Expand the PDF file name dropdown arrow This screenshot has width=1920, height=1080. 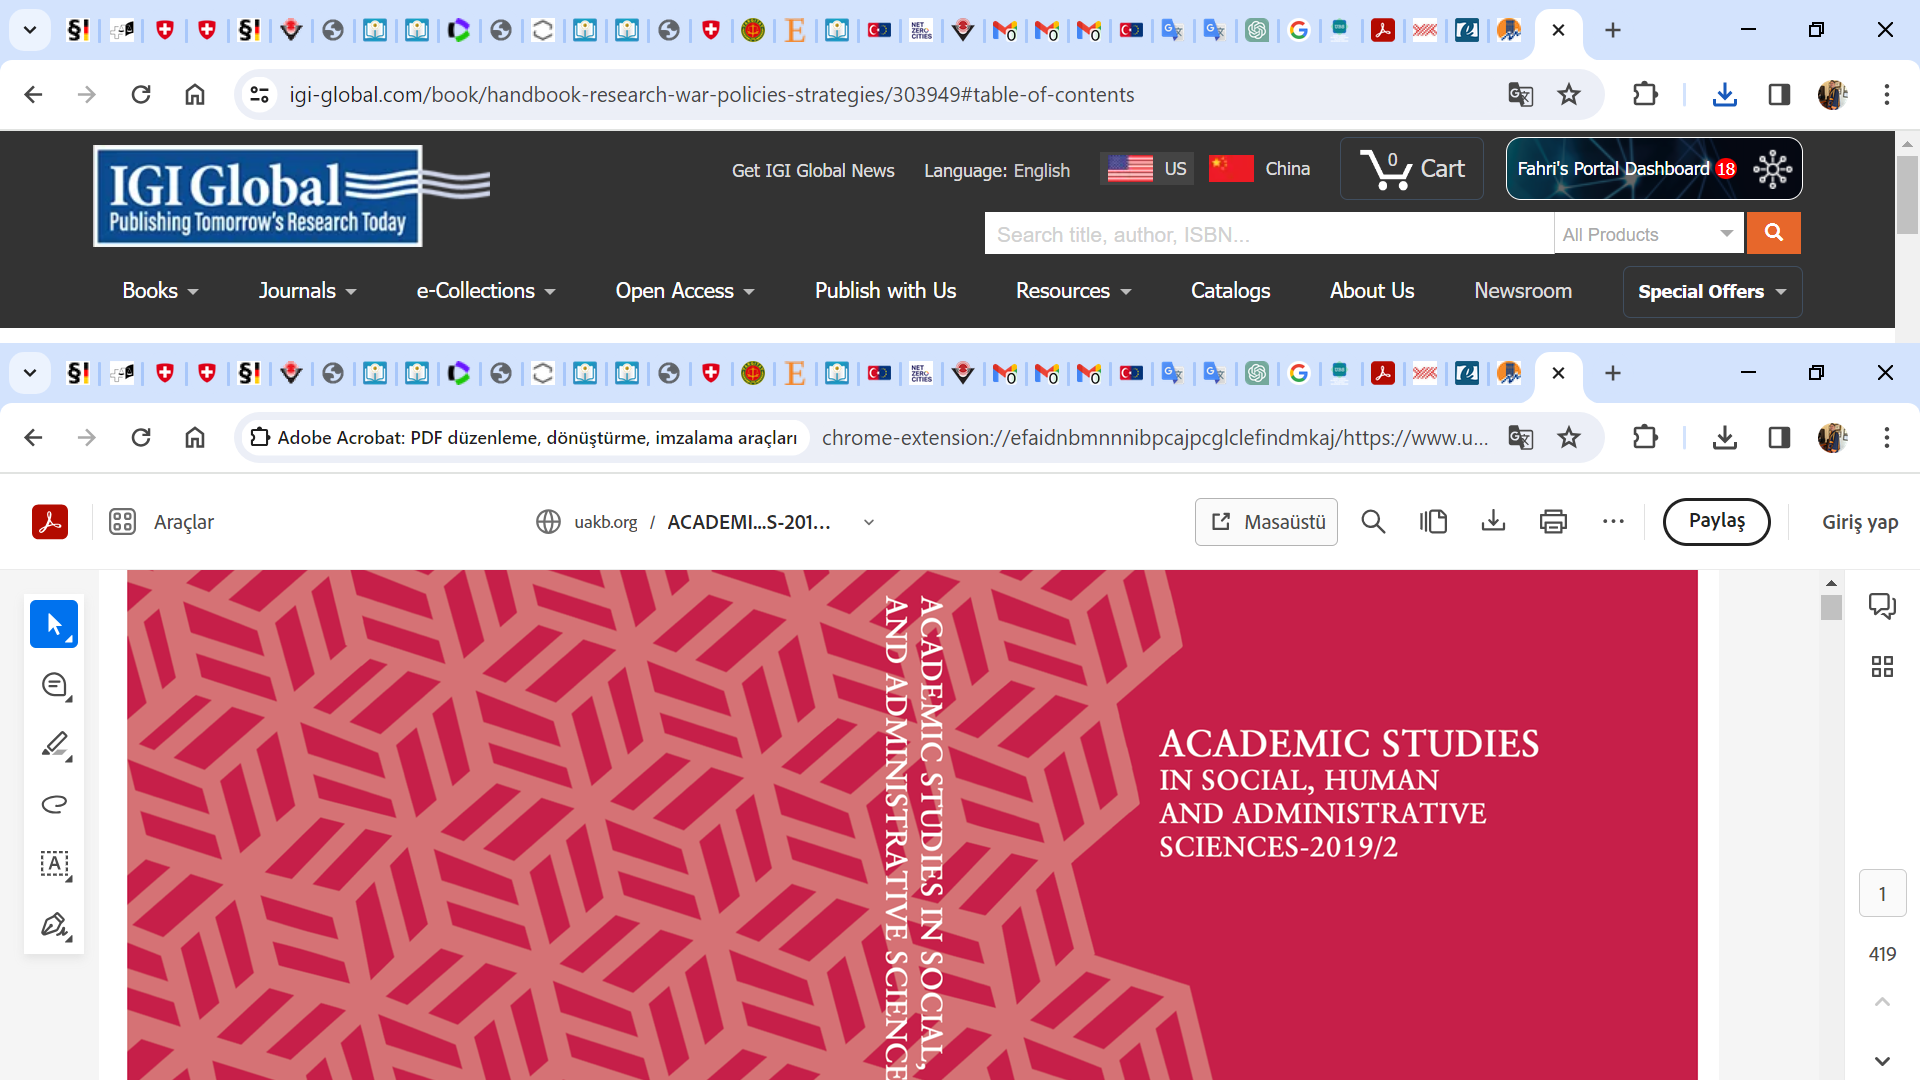(869, 522)
